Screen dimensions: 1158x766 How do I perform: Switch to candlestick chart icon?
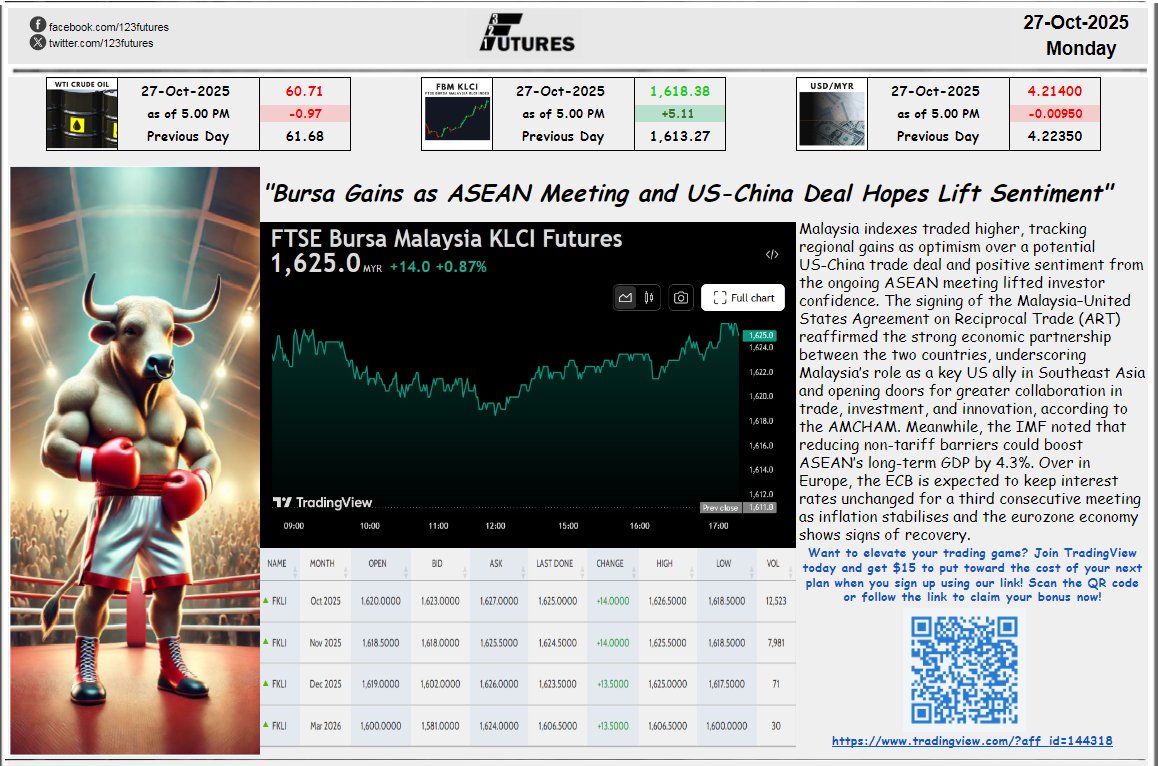click(x=648, y=298)
